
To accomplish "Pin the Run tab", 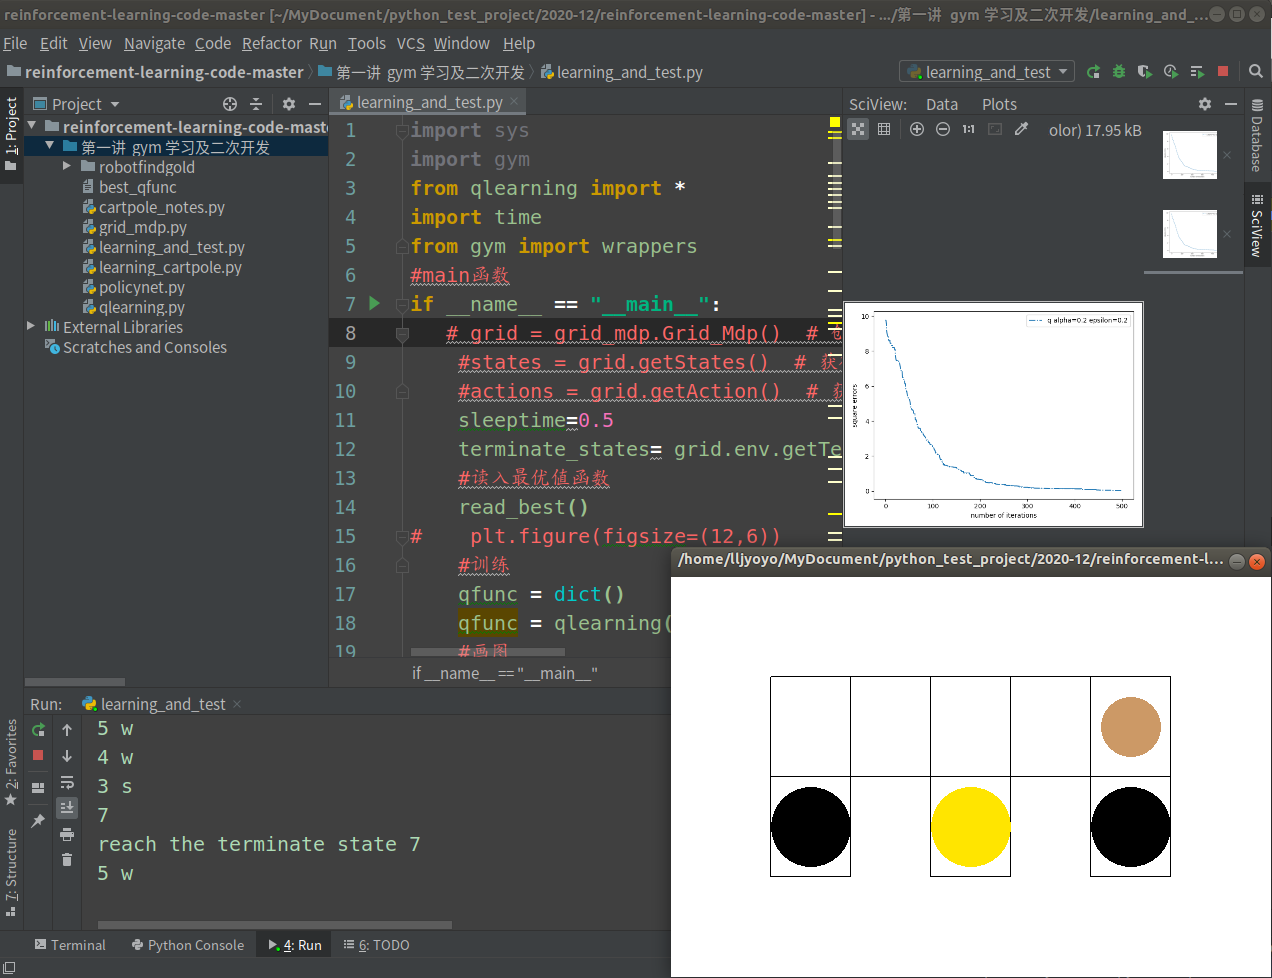I will 38,821.
